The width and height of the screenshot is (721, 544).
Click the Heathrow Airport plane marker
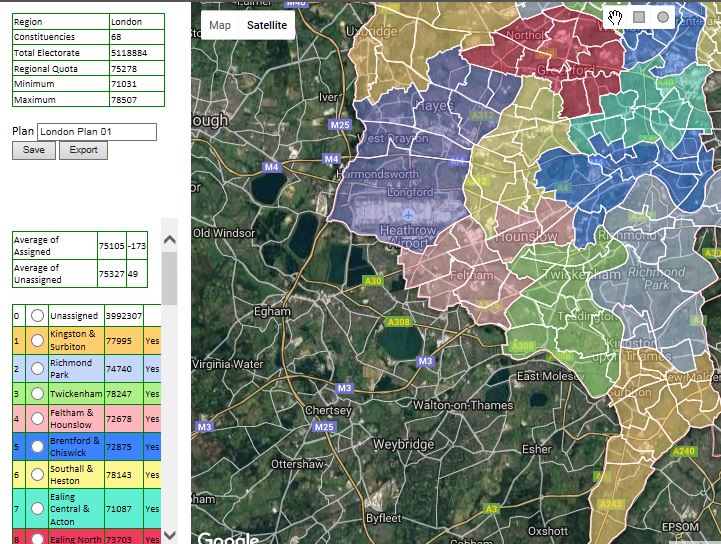tap(408, 214)
